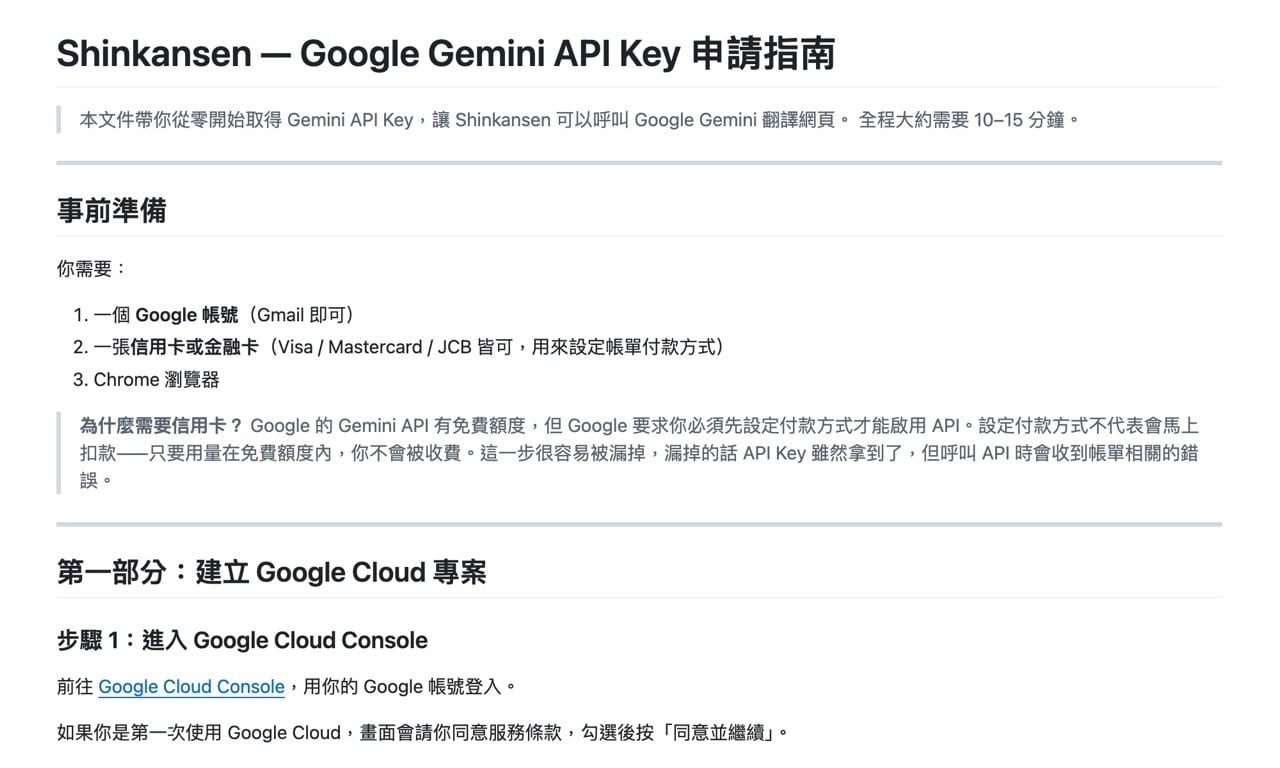1280x768 pixels.
Task: Click the bold 信用卡或金融卡 text
Action: tap(195, 347)
